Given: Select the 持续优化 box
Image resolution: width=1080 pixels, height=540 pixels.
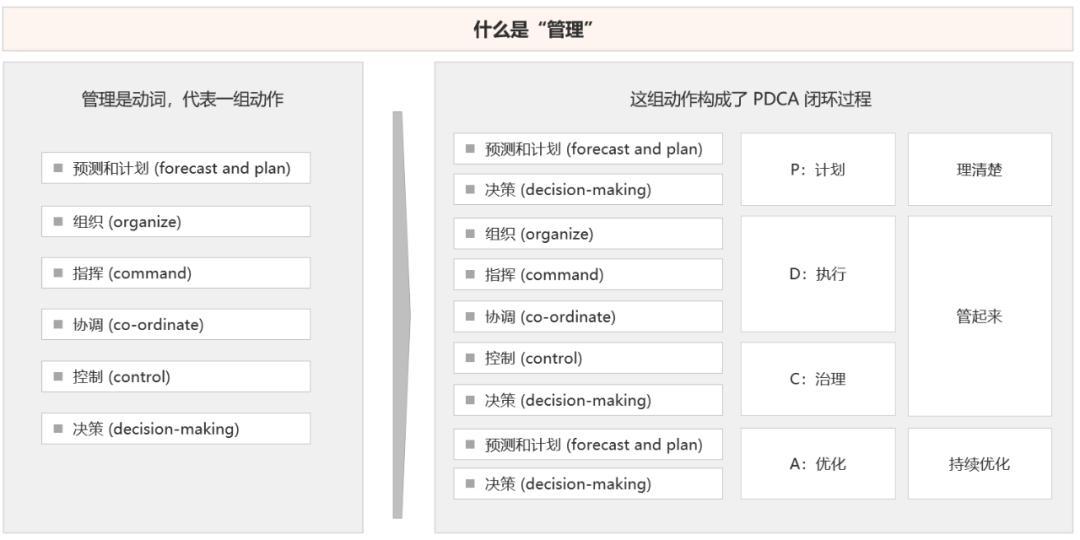Looking at the screenshot, I should [x=979, y=464].
